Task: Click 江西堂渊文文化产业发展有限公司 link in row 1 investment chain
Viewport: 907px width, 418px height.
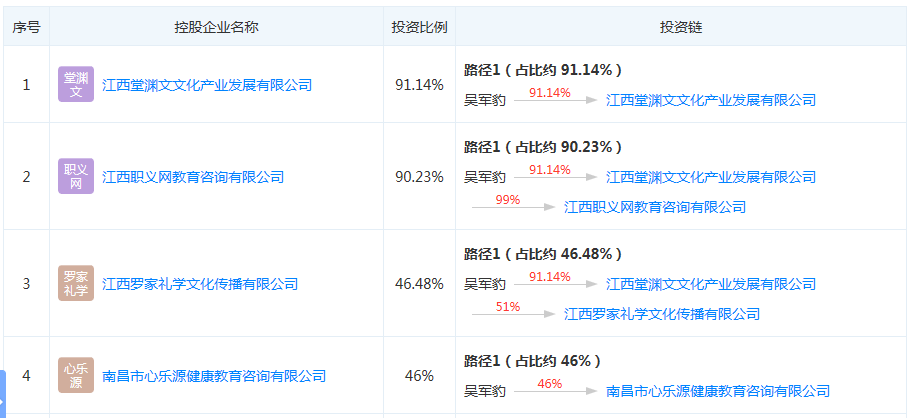Action: pyautogui.click(x=711, y=100)
